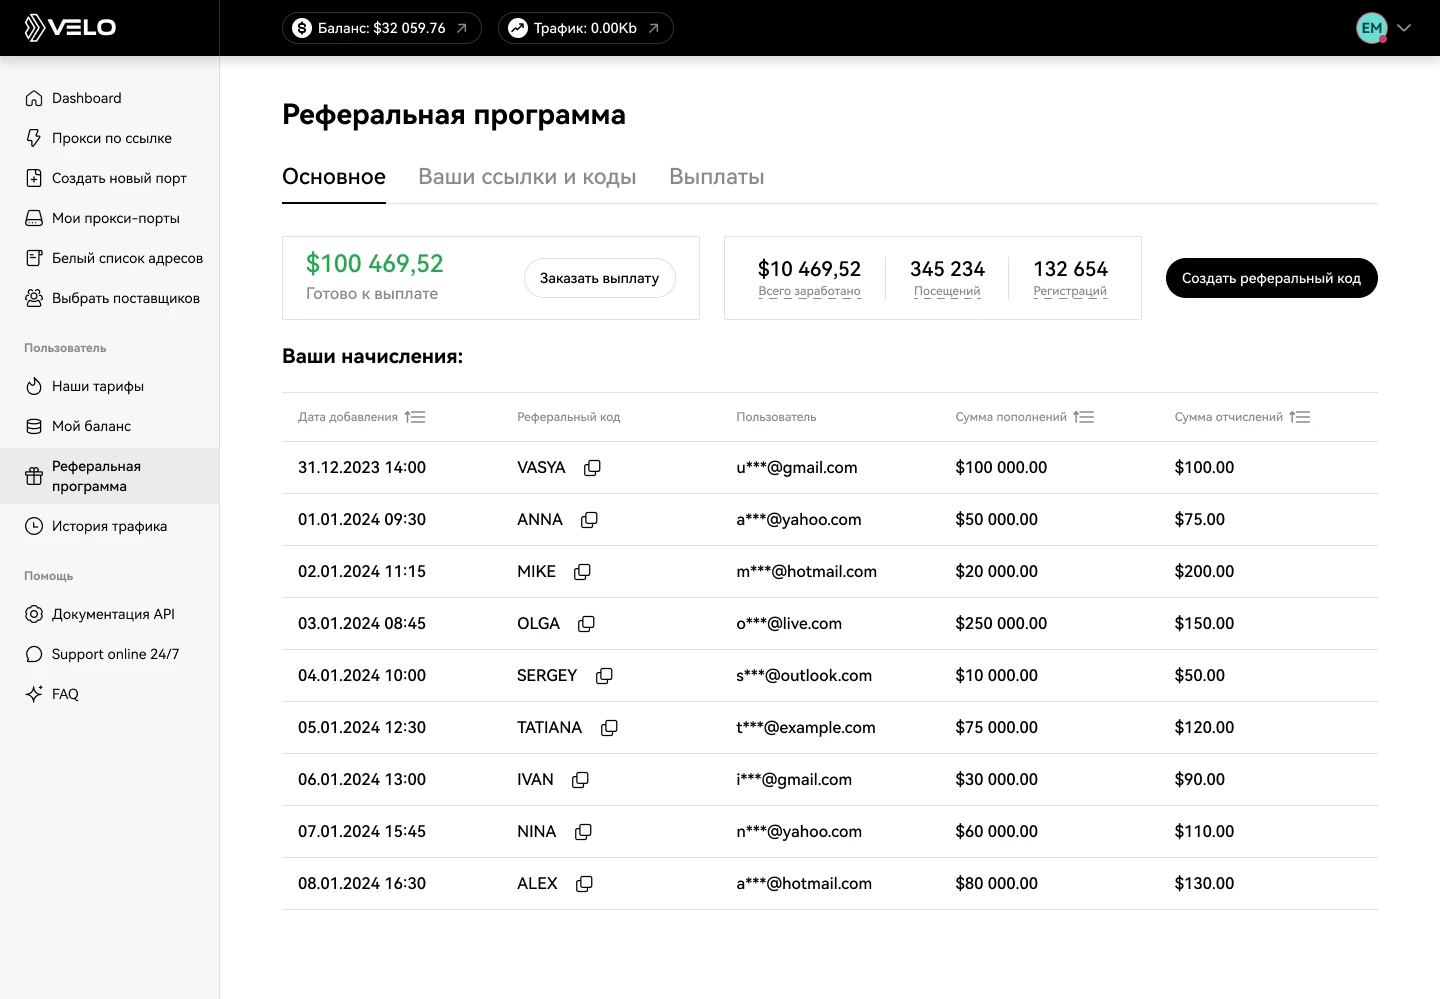1440x999 pixels.
Task: Copy the MIKE referral code
Action: pos(582,572)
